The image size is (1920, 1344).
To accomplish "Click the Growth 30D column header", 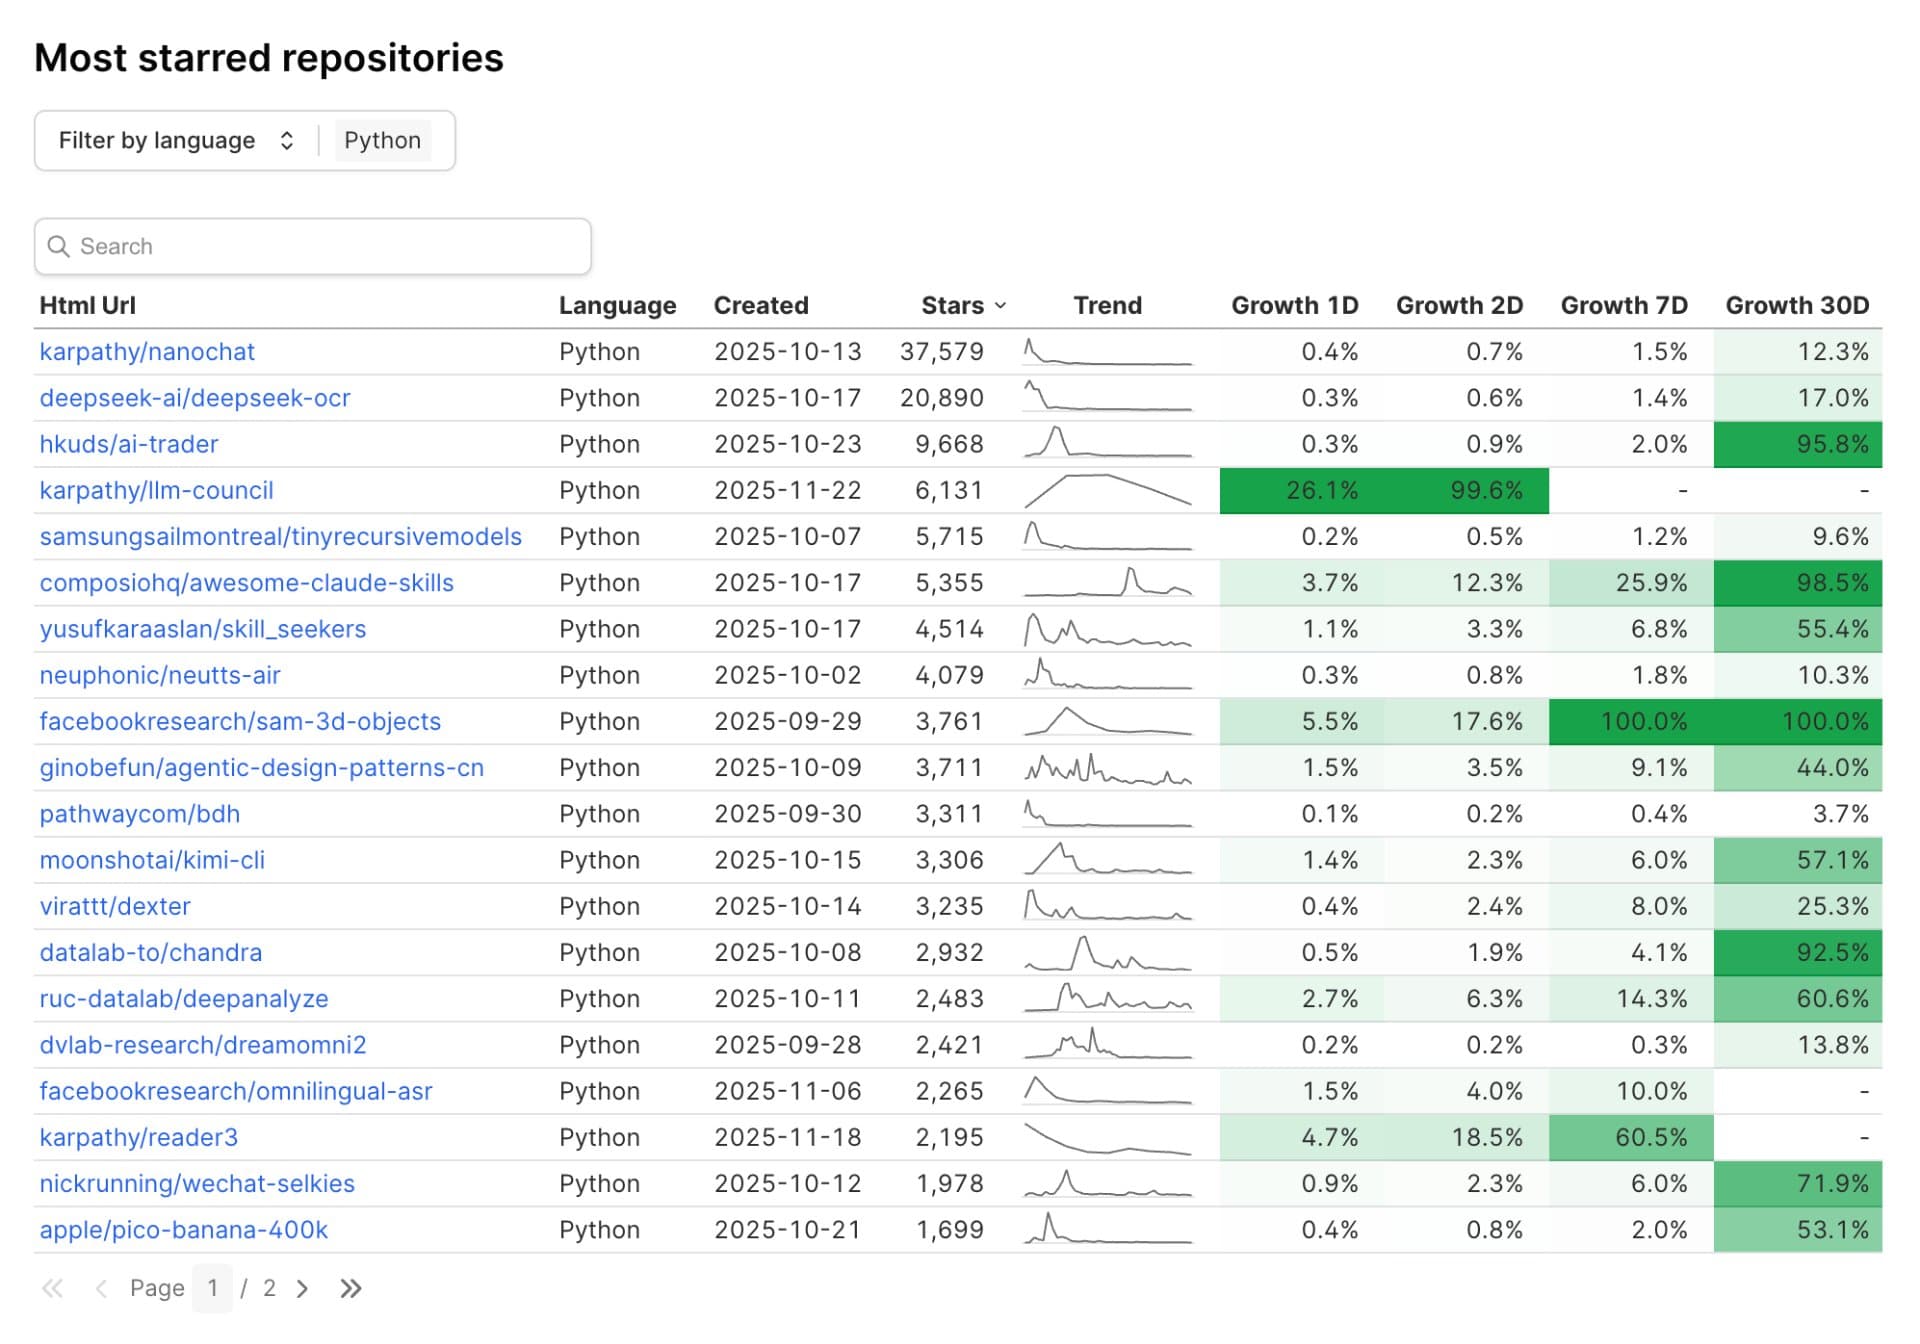I will coord(1797,305).
